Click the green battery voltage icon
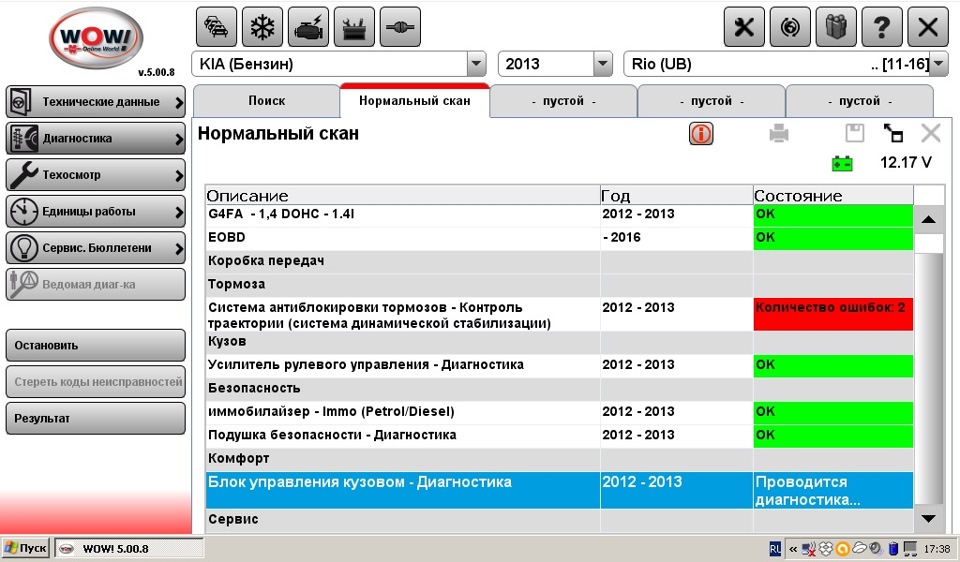Image resolution: width=960 pixels, height=562 pixels. click(x=842, y=163)
